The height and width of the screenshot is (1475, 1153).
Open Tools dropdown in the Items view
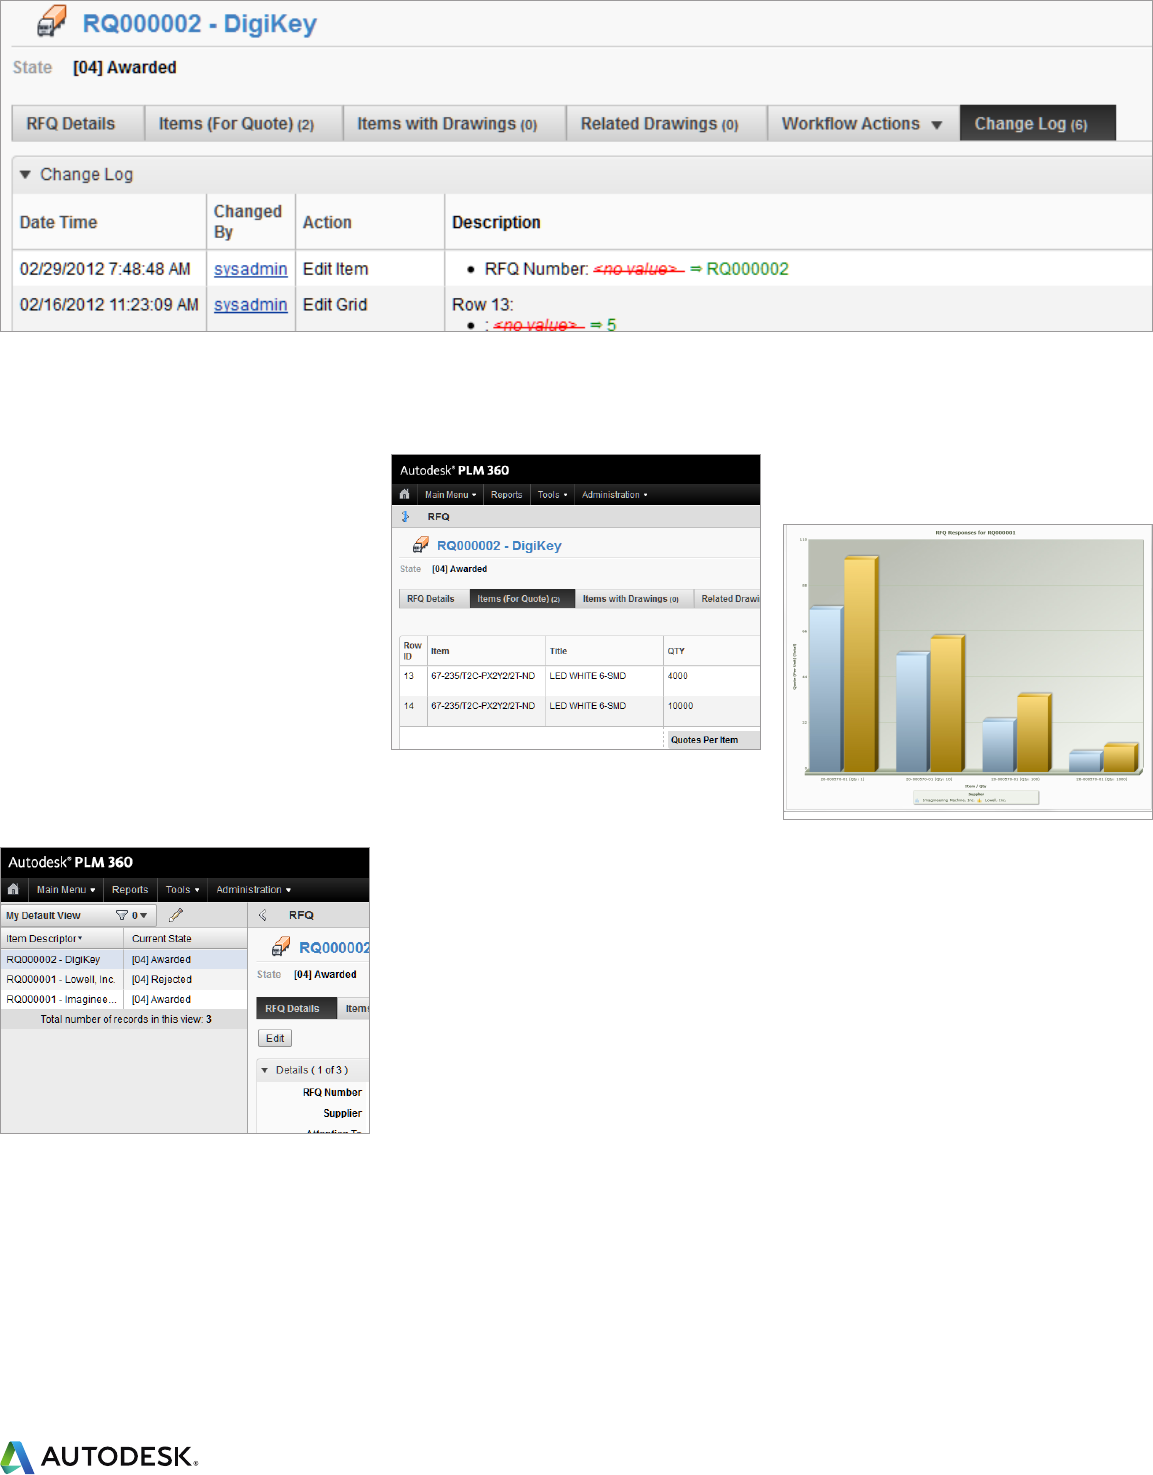tap(552, 494)
